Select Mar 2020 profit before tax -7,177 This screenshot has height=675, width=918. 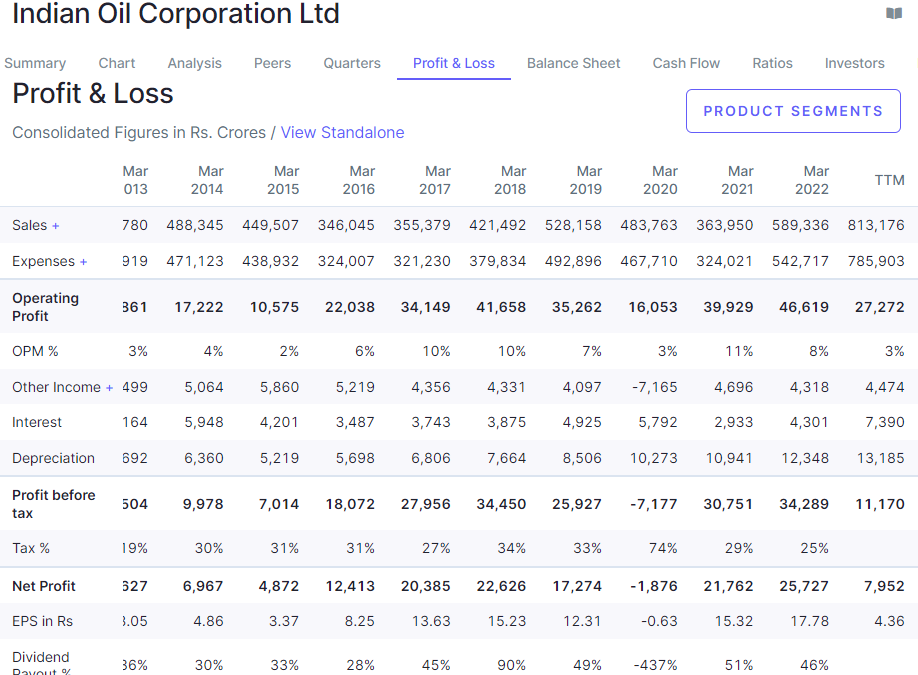pyautogui.click(x=653, y=505)
